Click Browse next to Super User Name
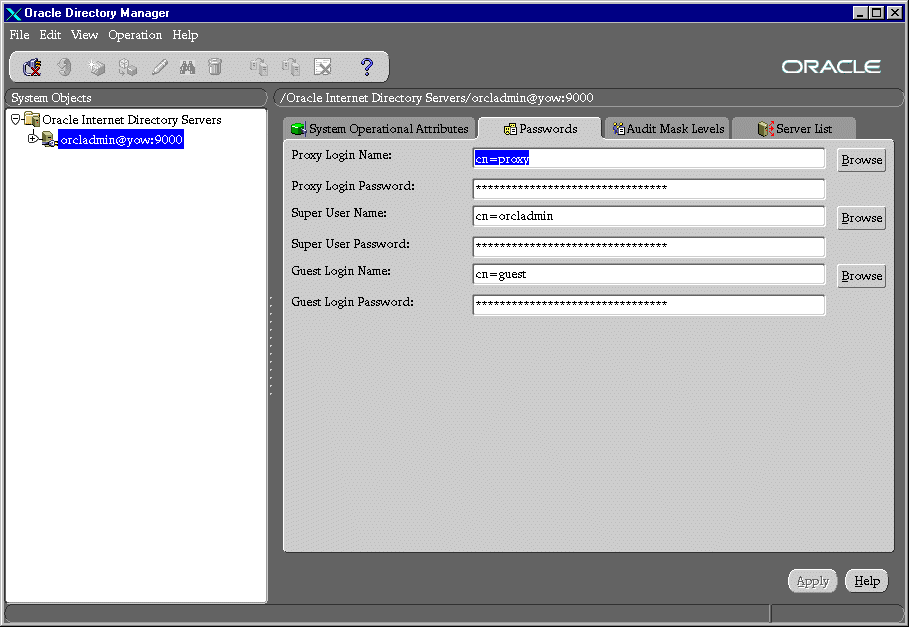This screenshot has width=909, height=627. tap(861, 218)
